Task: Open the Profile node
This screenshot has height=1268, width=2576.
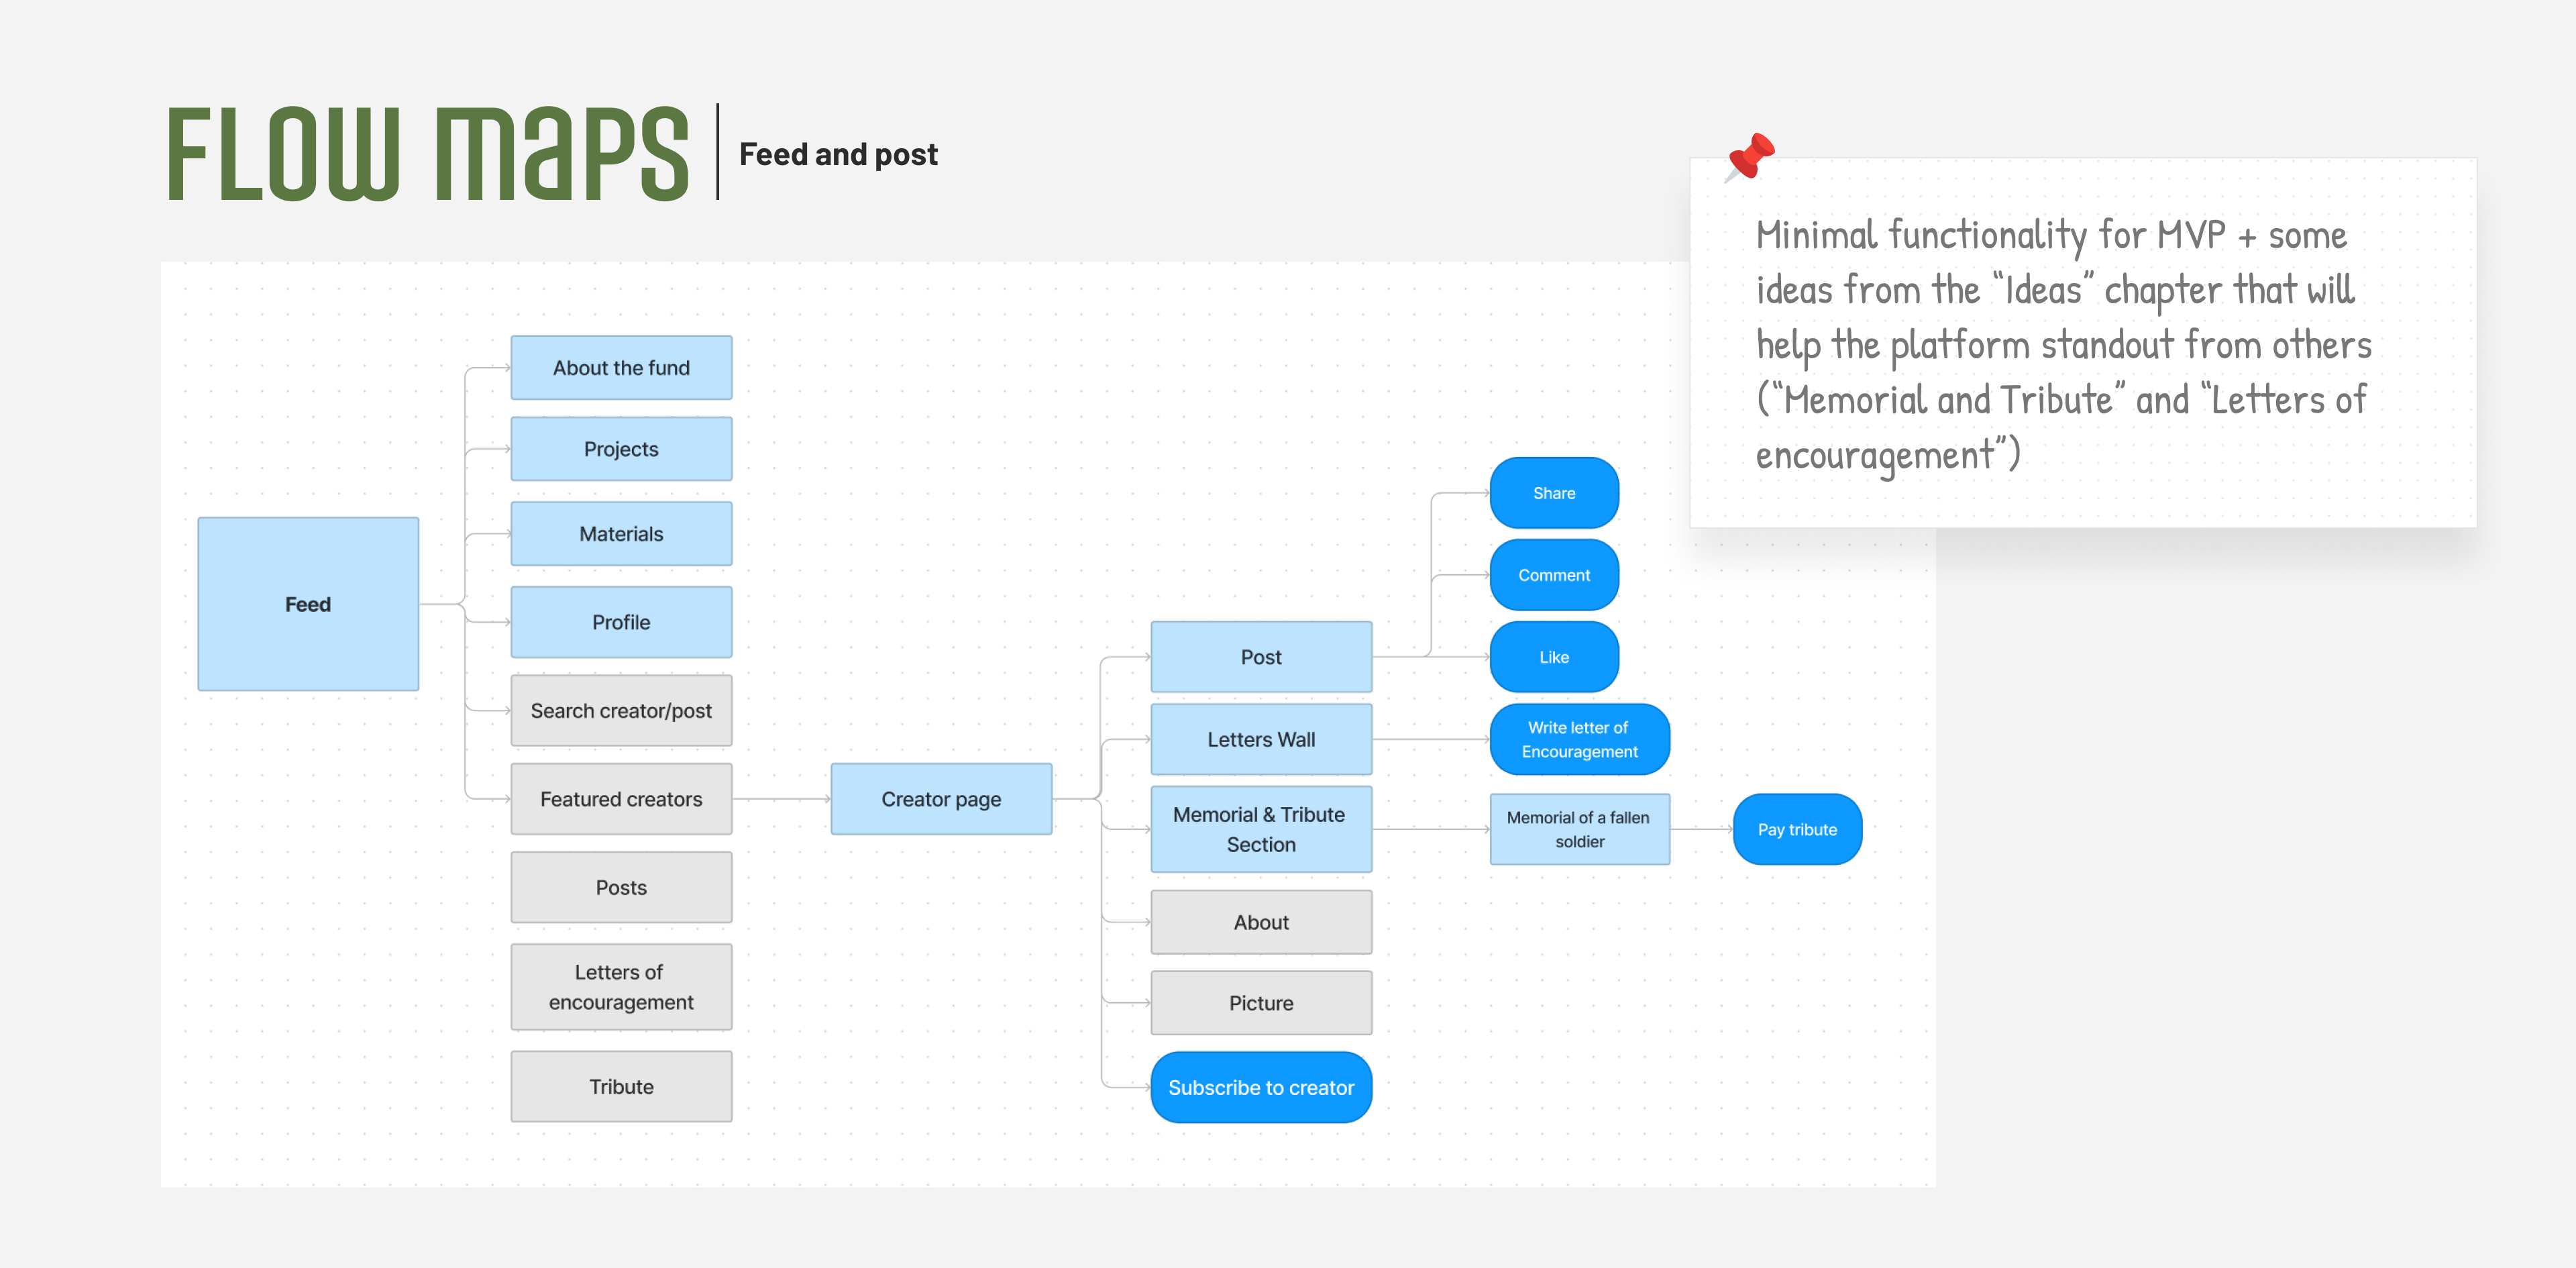Action: tap(621, 622)
